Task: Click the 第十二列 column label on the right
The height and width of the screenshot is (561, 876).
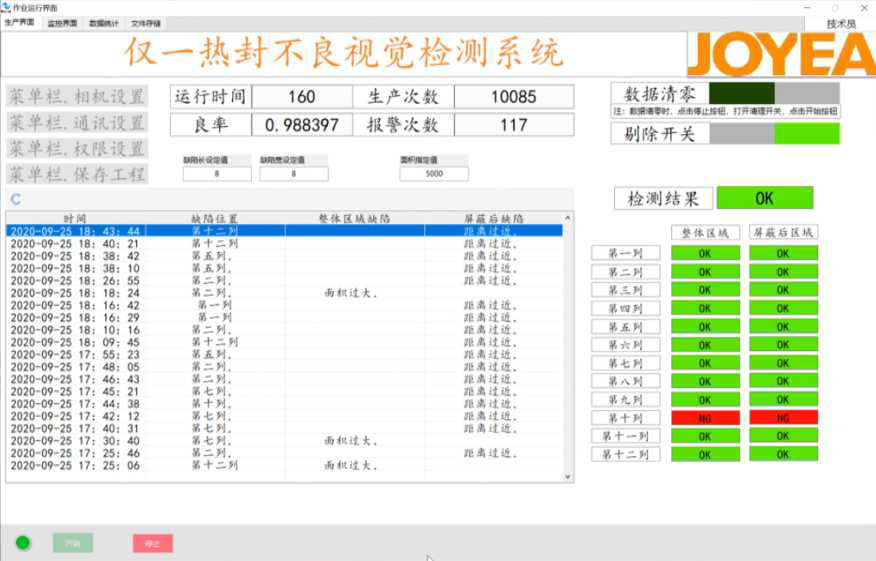Action: click(626, 454)
